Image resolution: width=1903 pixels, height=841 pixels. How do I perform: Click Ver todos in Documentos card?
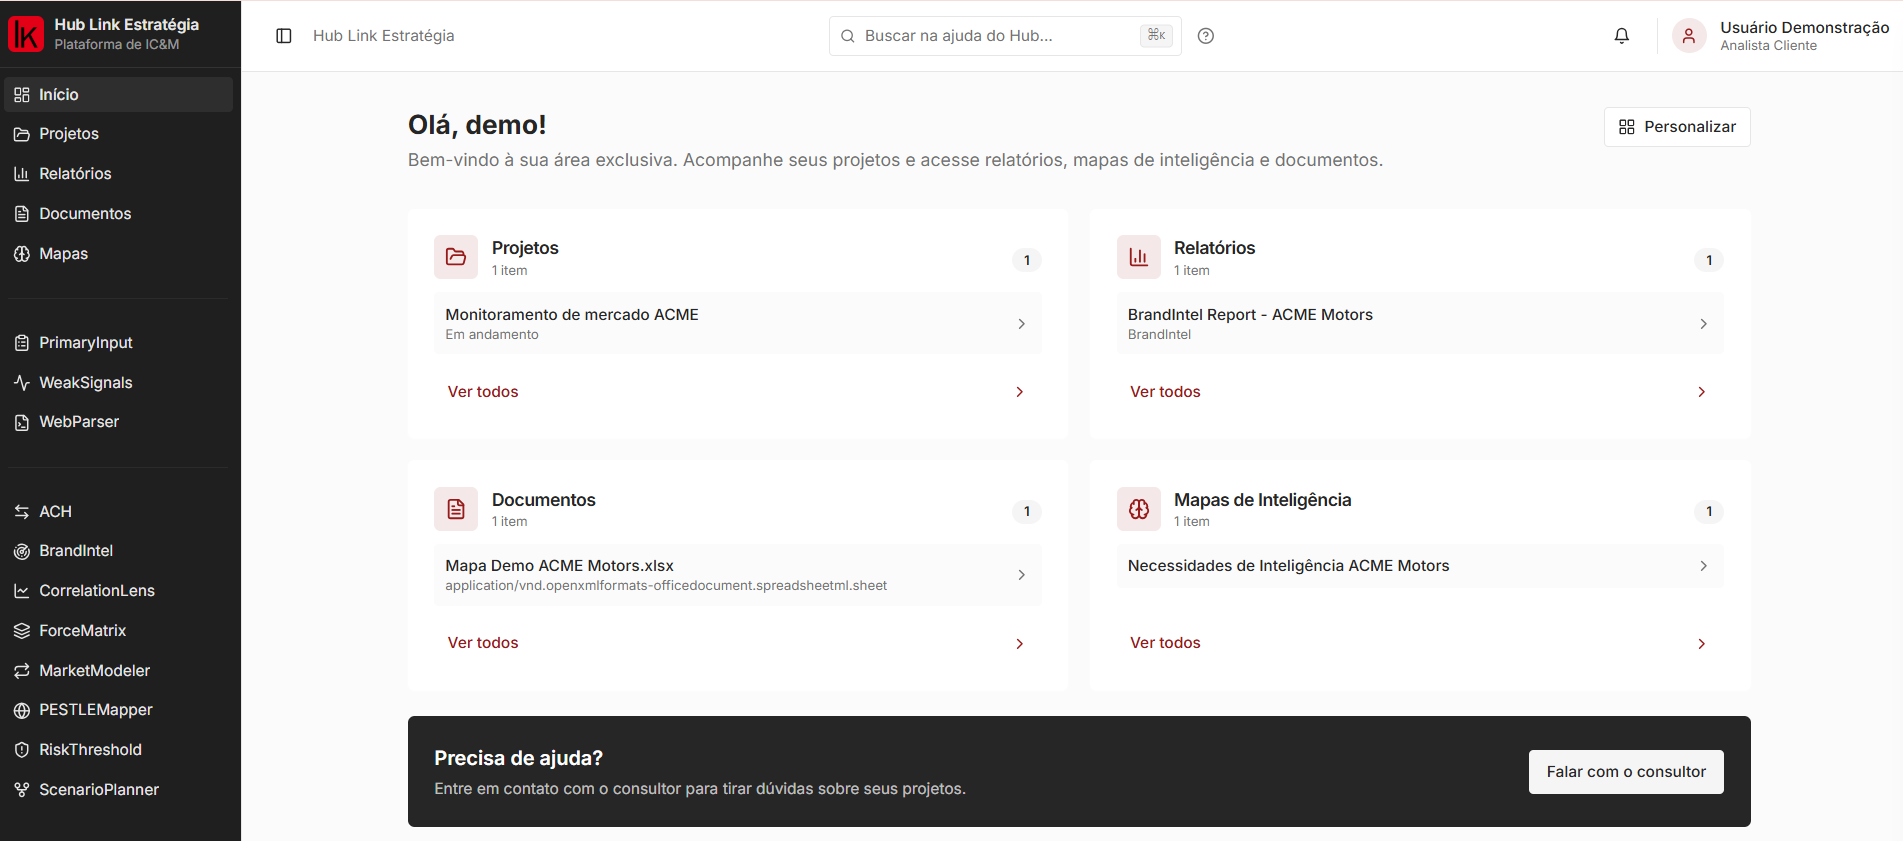(738, 643)
